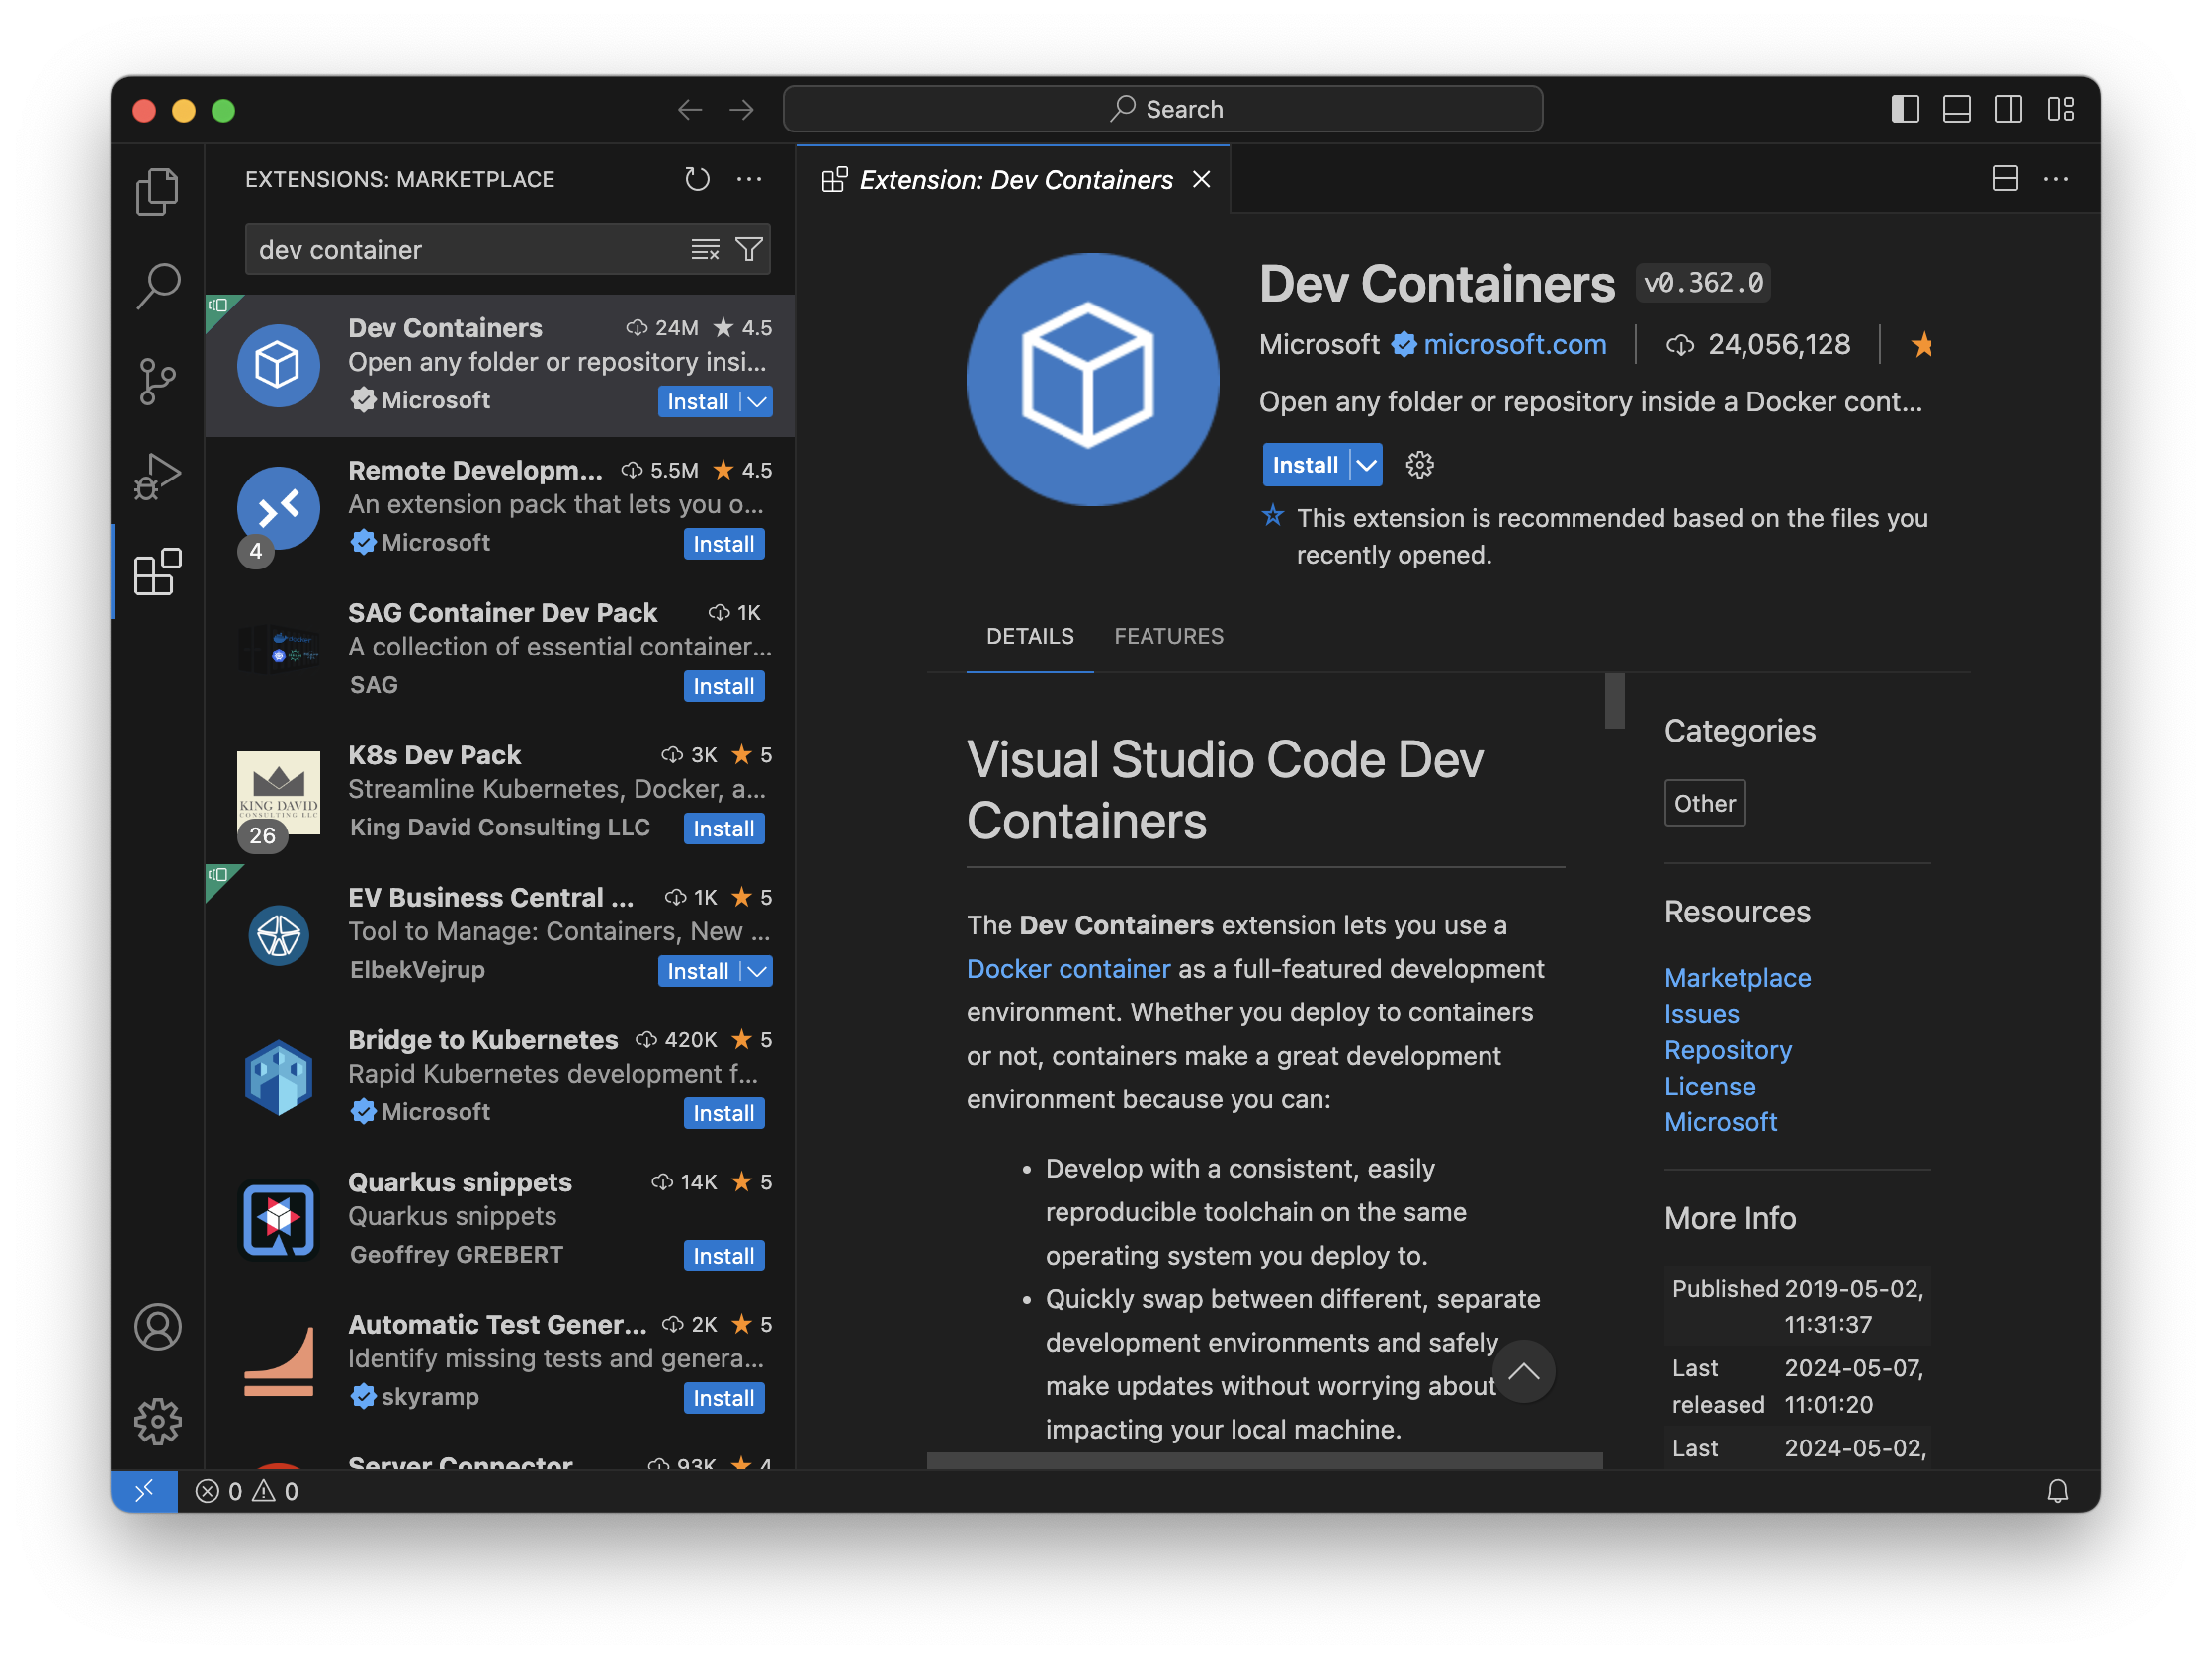Expand Install options in Dev Containers details
This screenshot has width=2212, height=1659.
(1367, 465)
